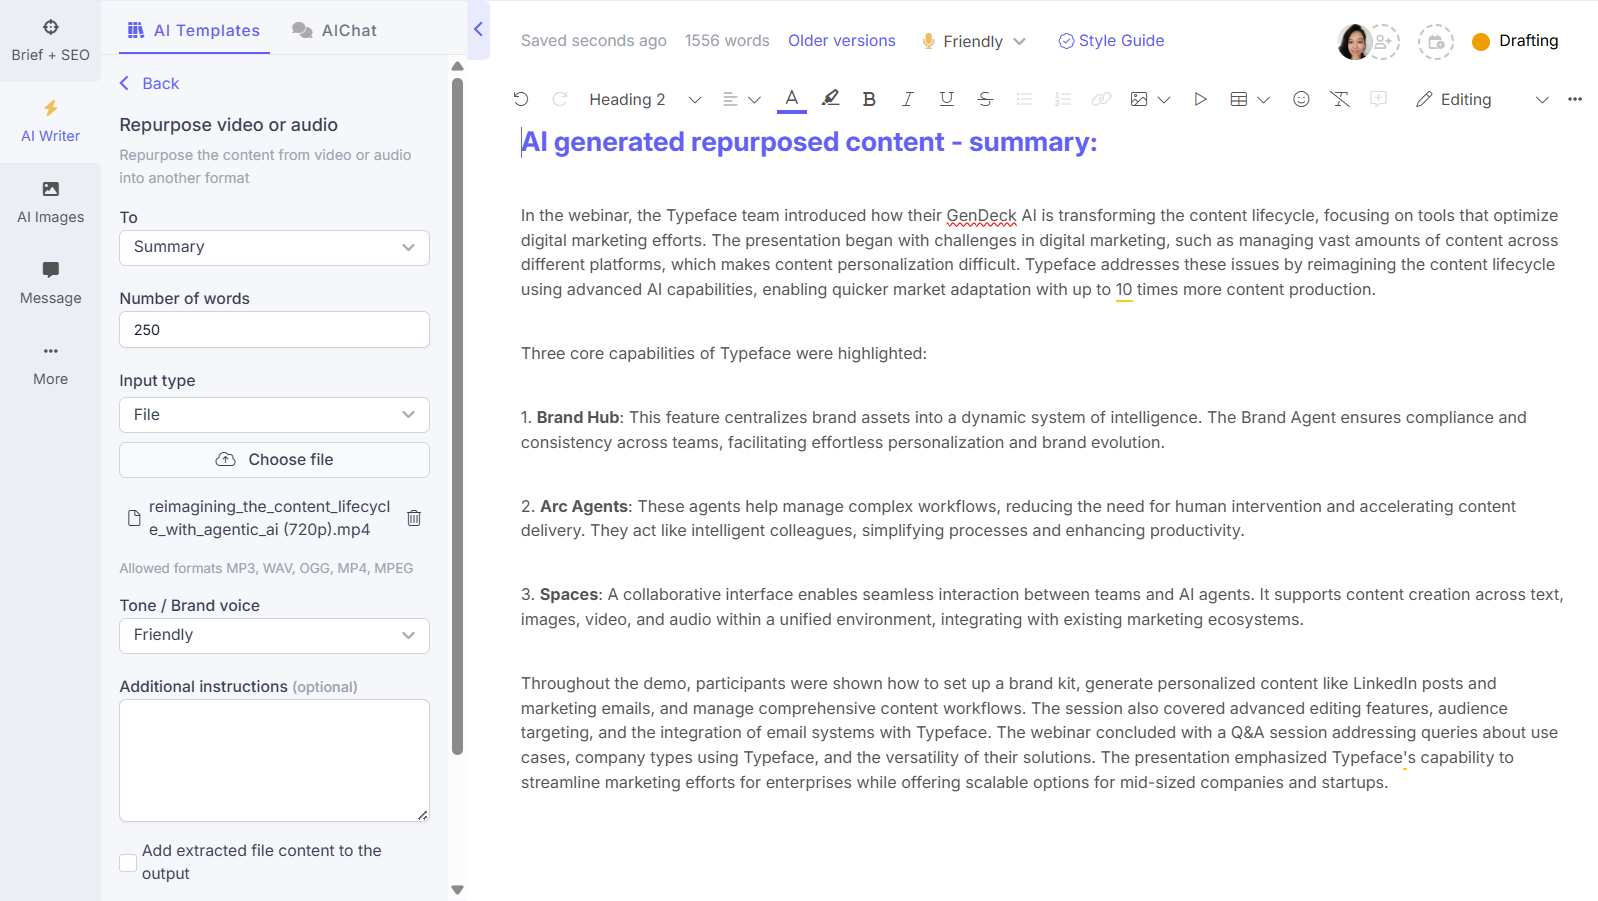Click the insert image icon
This screenshot has height=901, width=1598.
[1138, 99]
